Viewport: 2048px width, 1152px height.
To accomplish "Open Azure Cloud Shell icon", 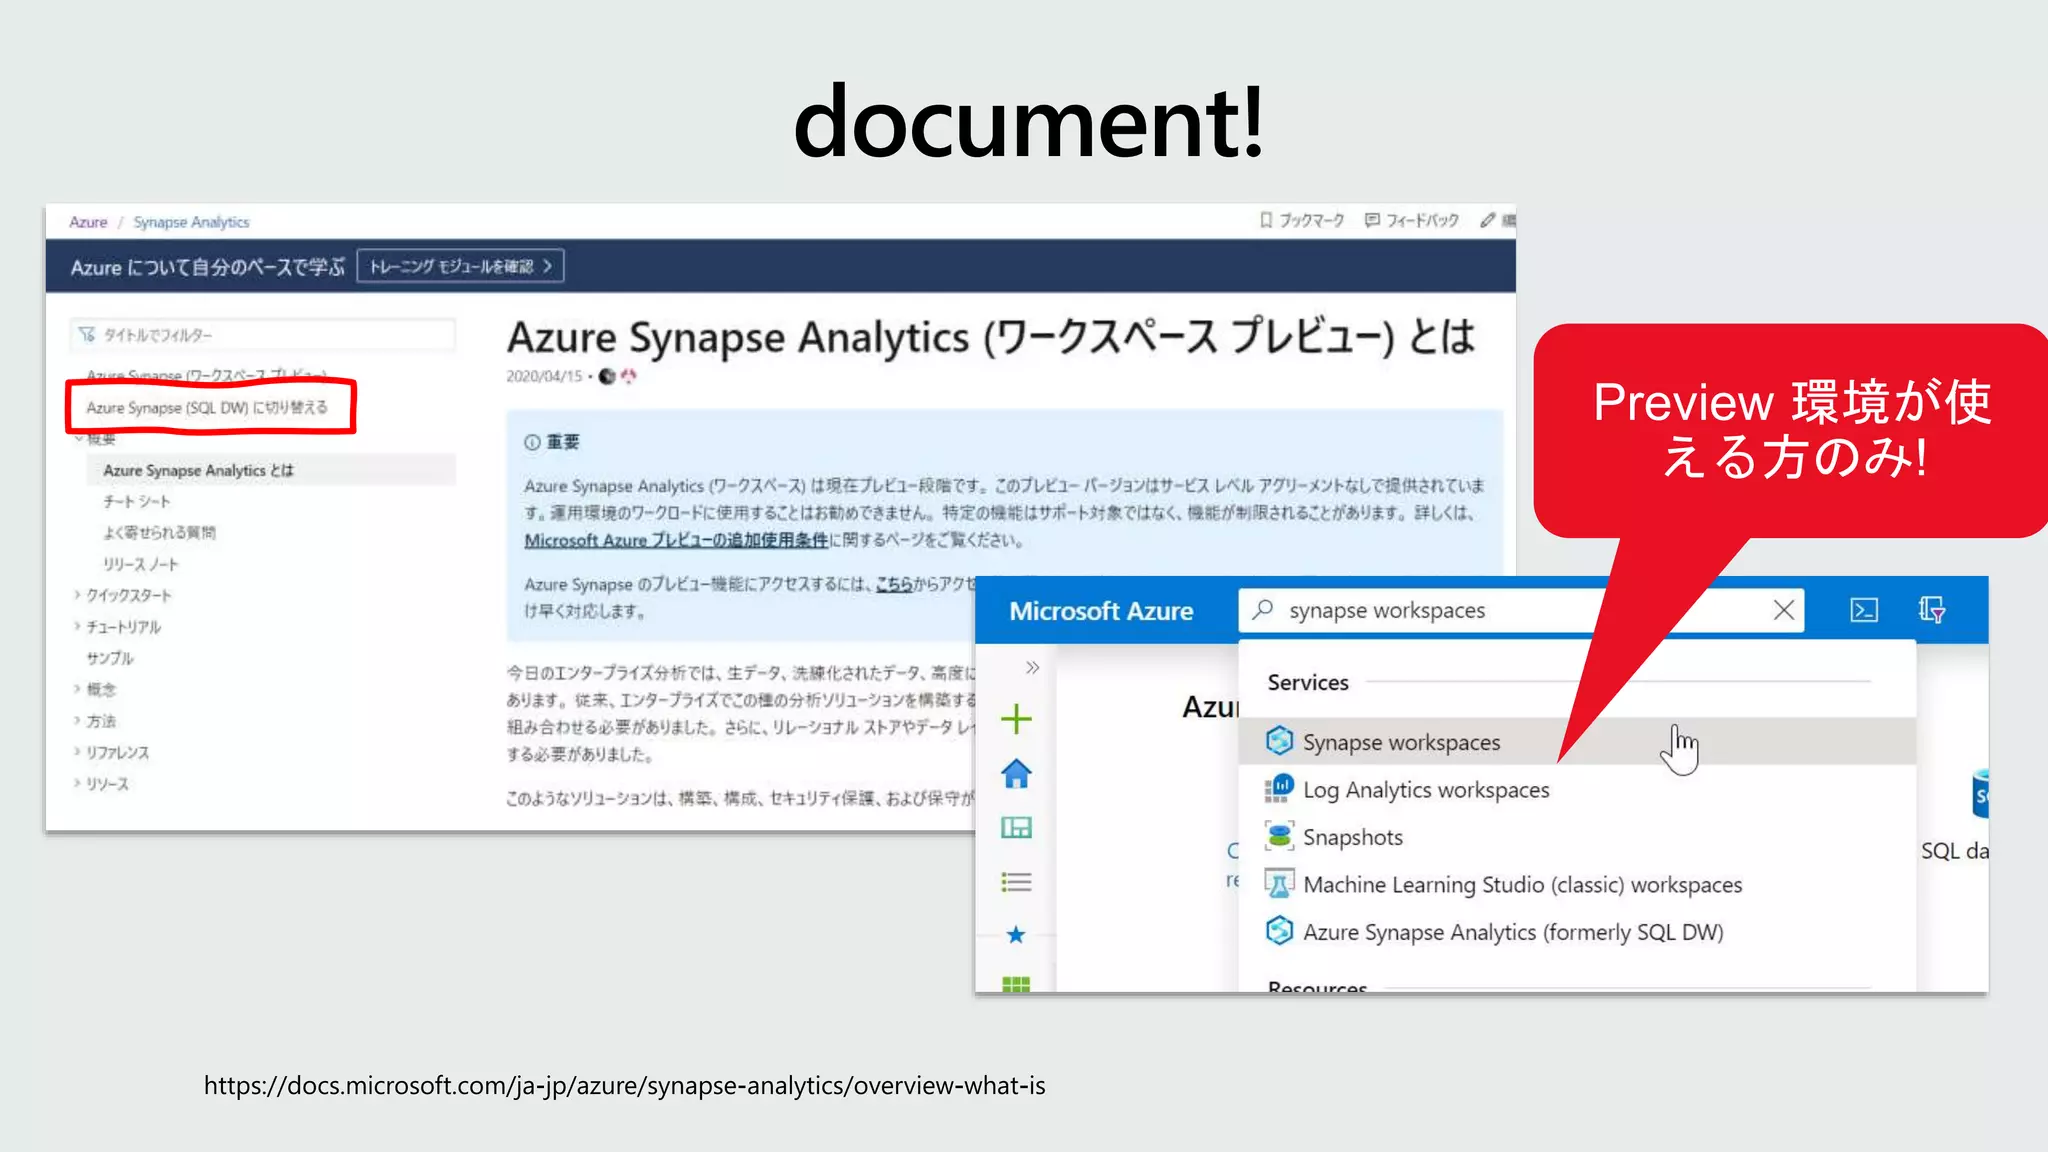I will (1864, 610).
